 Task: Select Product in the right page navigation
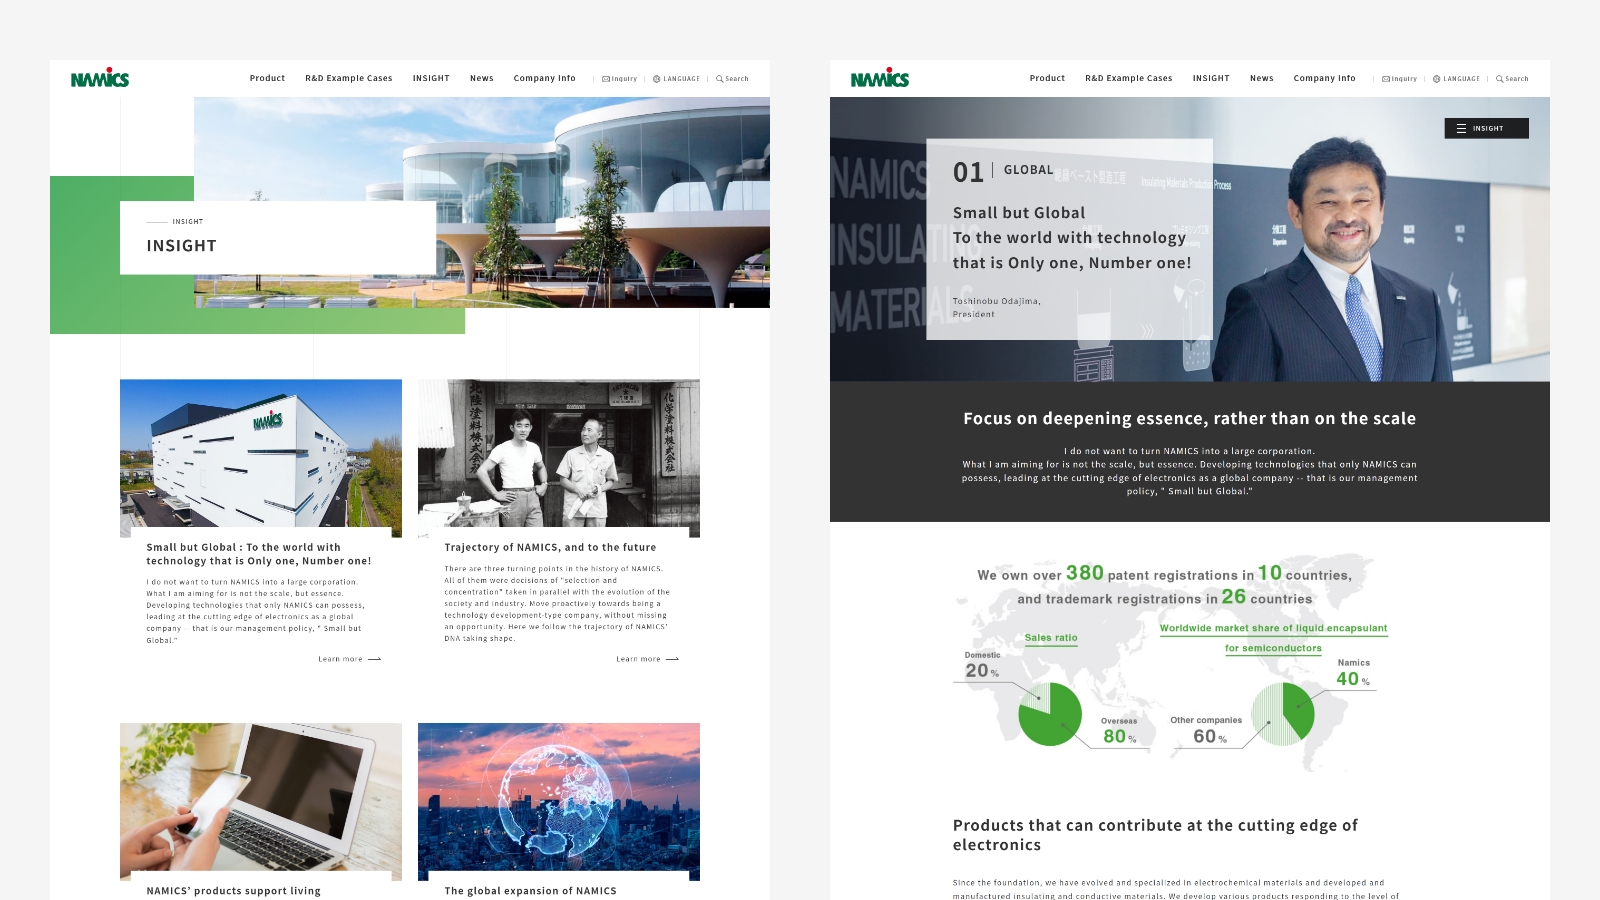1047,78
